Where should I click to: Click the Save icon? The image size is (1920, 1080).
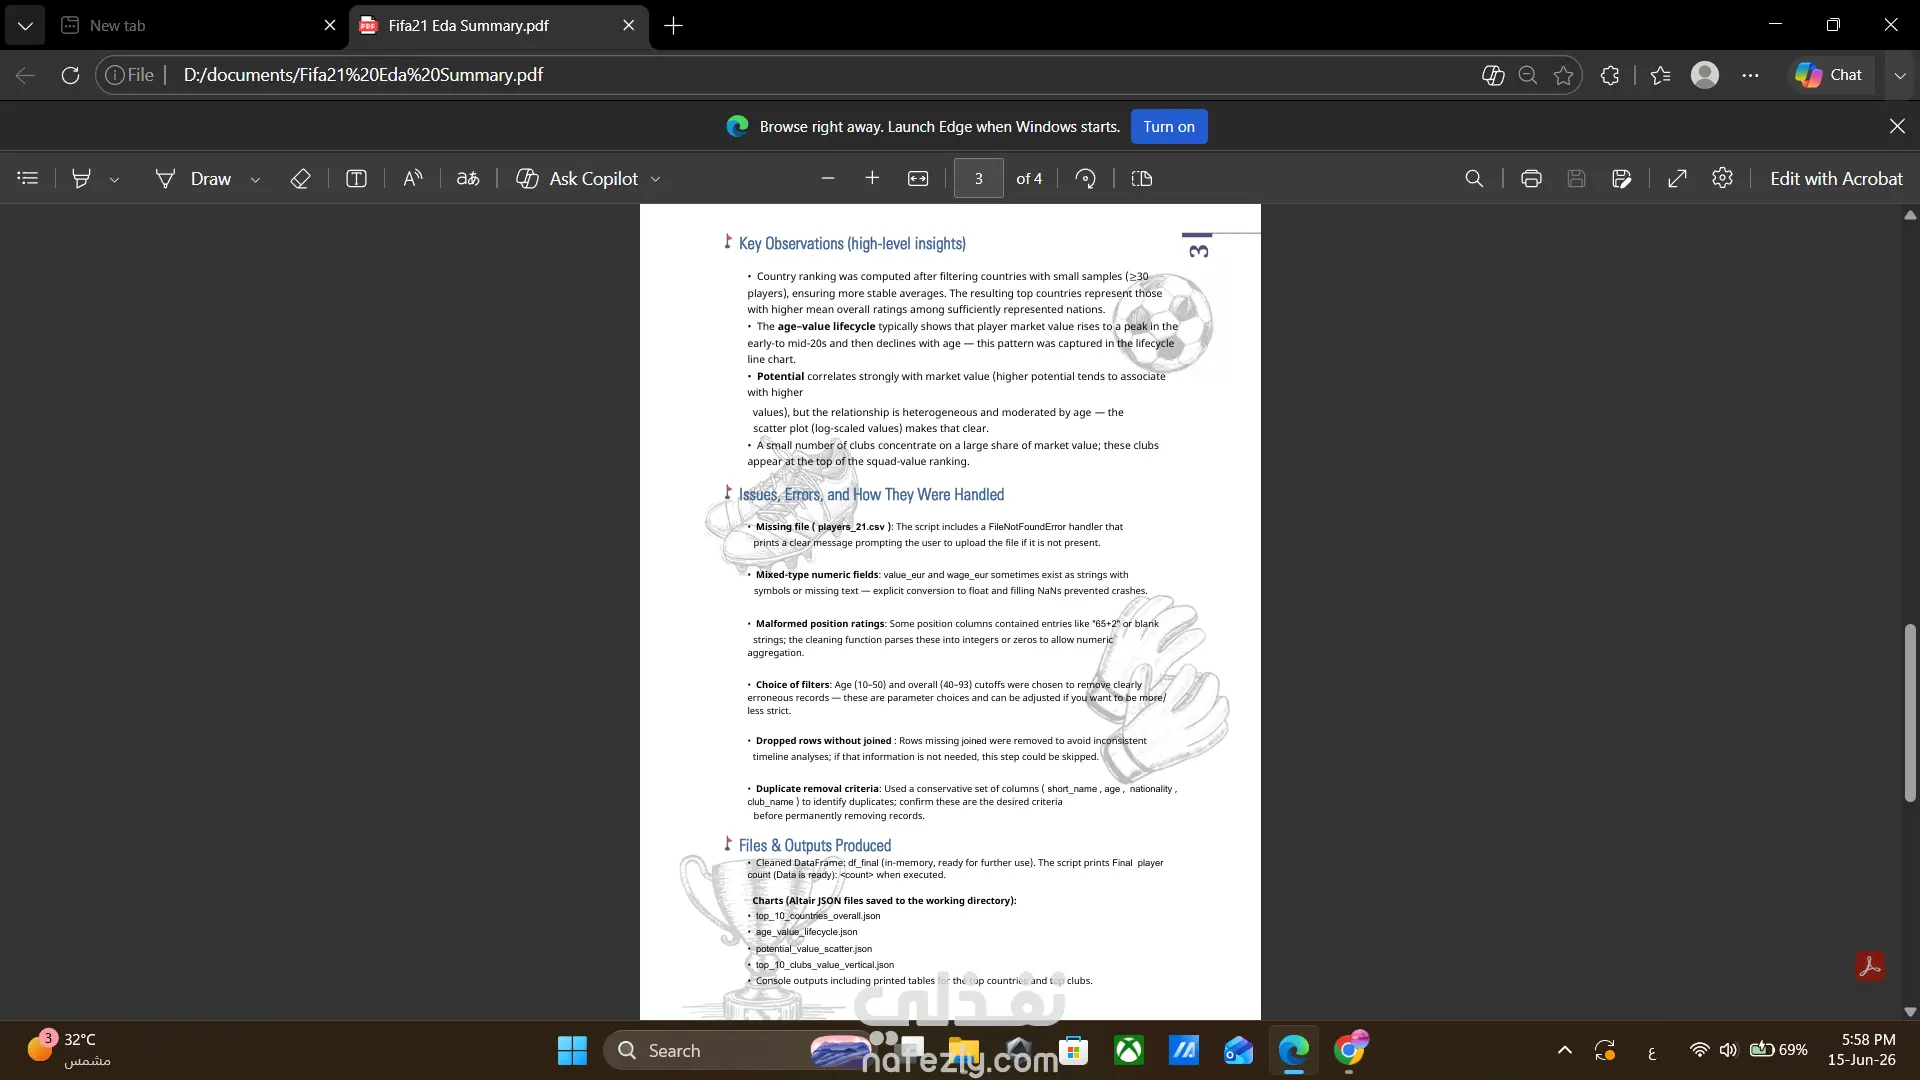(1576, 178)
